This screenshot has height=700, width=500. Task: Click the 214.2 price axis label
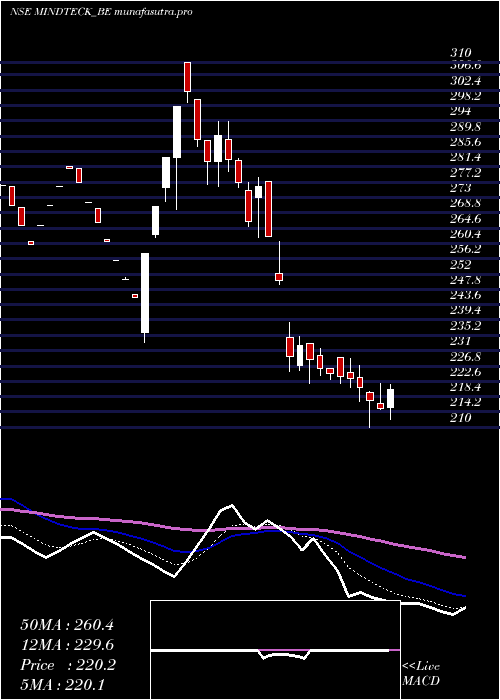[x=466, y=402]
